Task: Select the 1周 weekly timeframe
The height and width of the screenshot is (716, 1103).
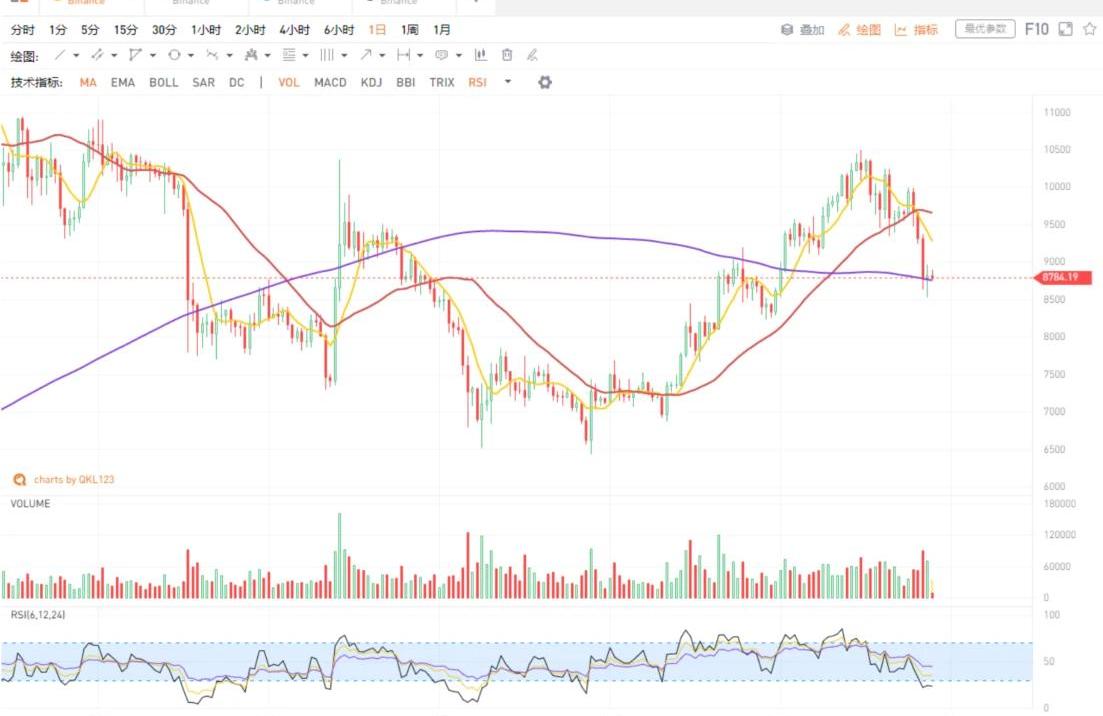Action: point(410,30)
